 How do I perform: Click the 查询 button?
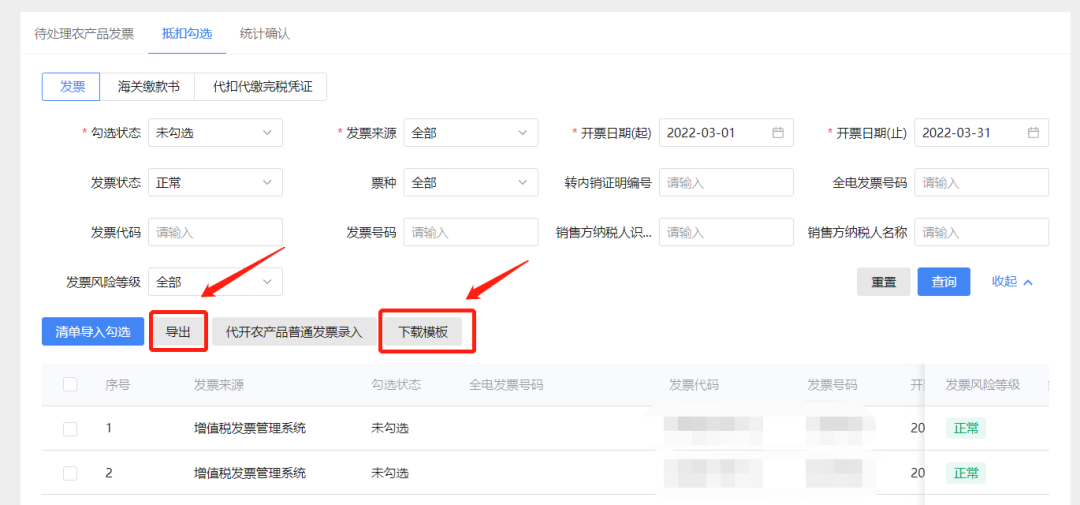pyautogui.click(x=944, y=282)
